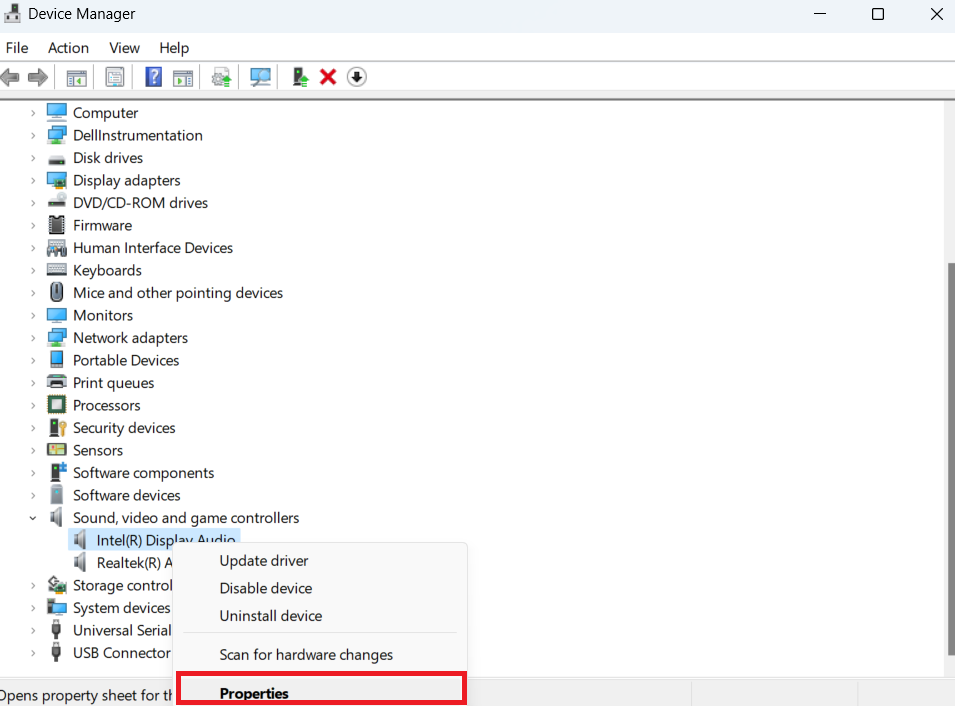Click speaker icon beside Intel(R) Display Audio
Image resolution: width=955 pixels, height=706 pixels.
(x=80, y=540)
